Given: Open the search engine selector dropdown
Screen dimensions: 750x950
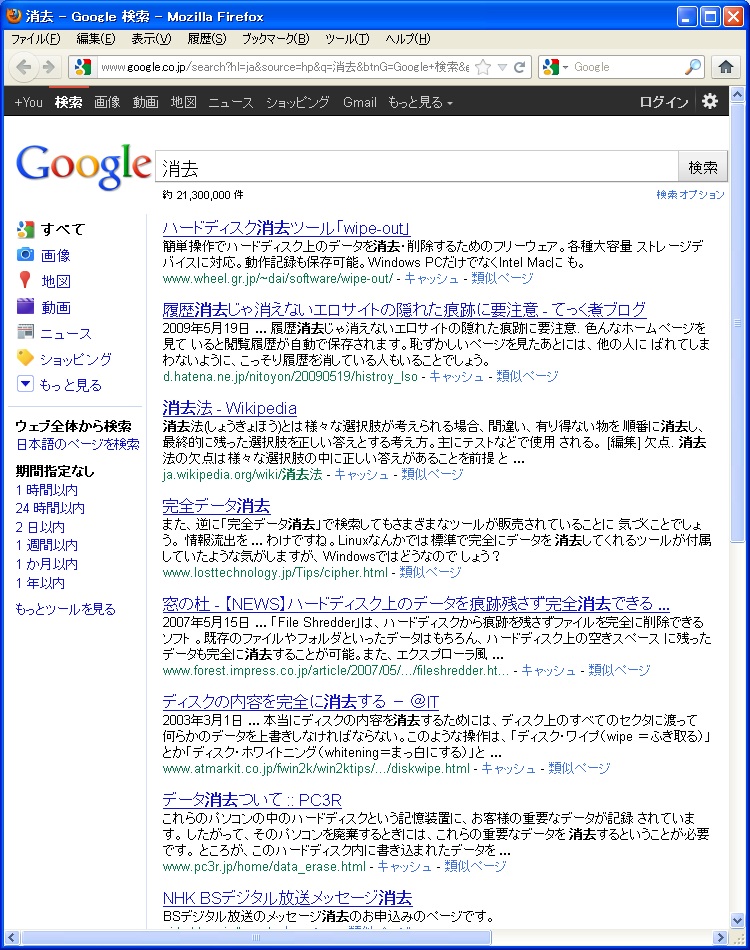Looking at the screenshot, I should tap(556, 67).
